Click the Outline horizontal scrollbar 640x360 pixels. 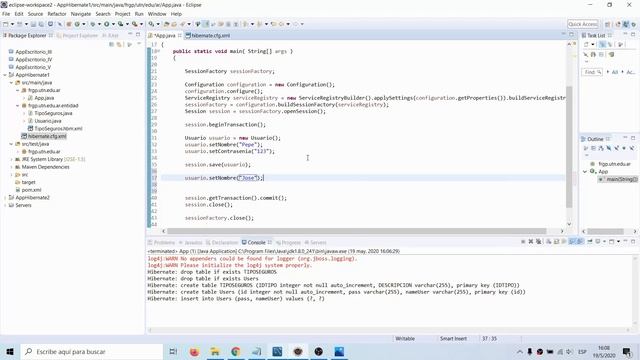coord(606,231)
